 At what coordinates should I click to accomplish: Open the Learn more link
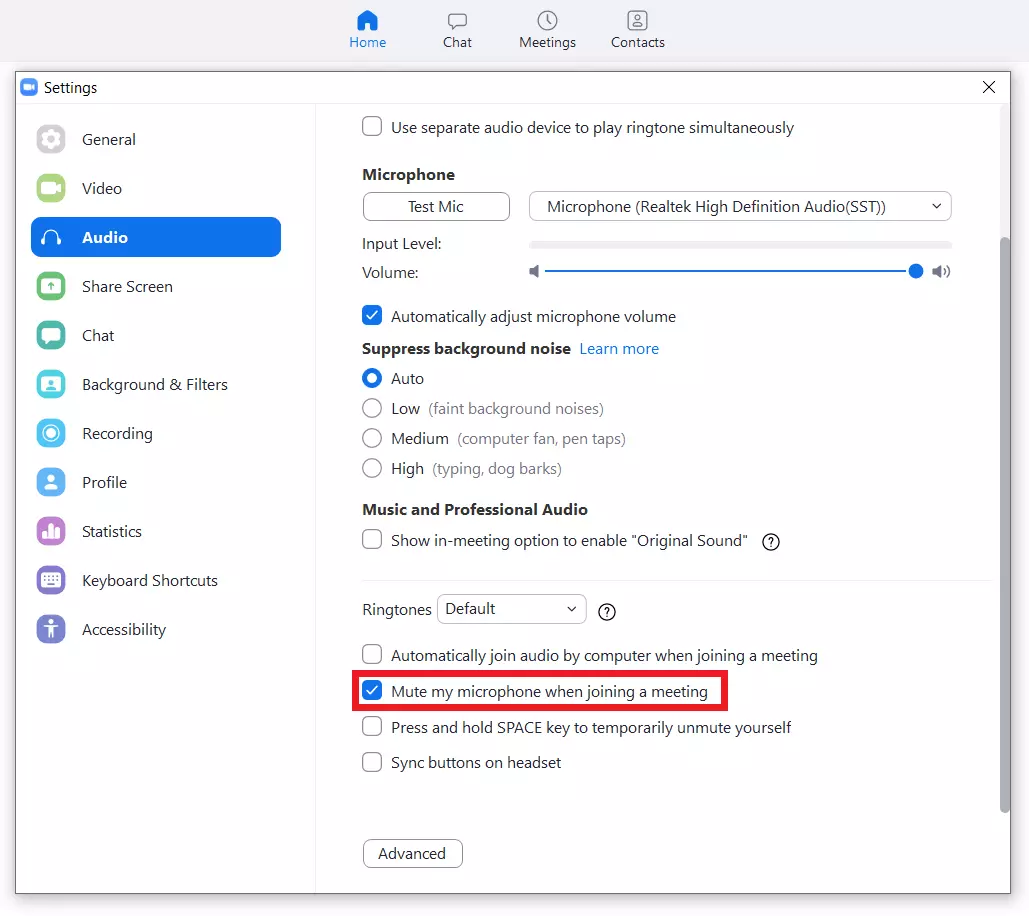coord(619,349)
